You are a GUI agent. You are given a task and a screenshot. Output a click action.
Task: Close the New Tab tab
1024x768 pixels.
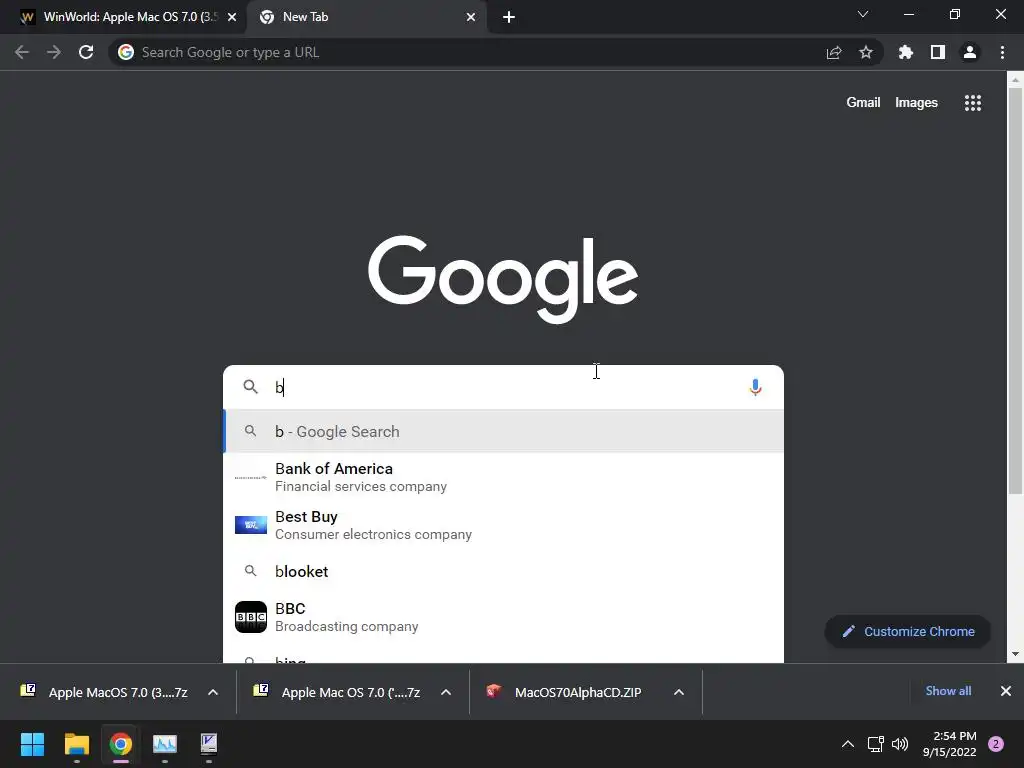471,17
